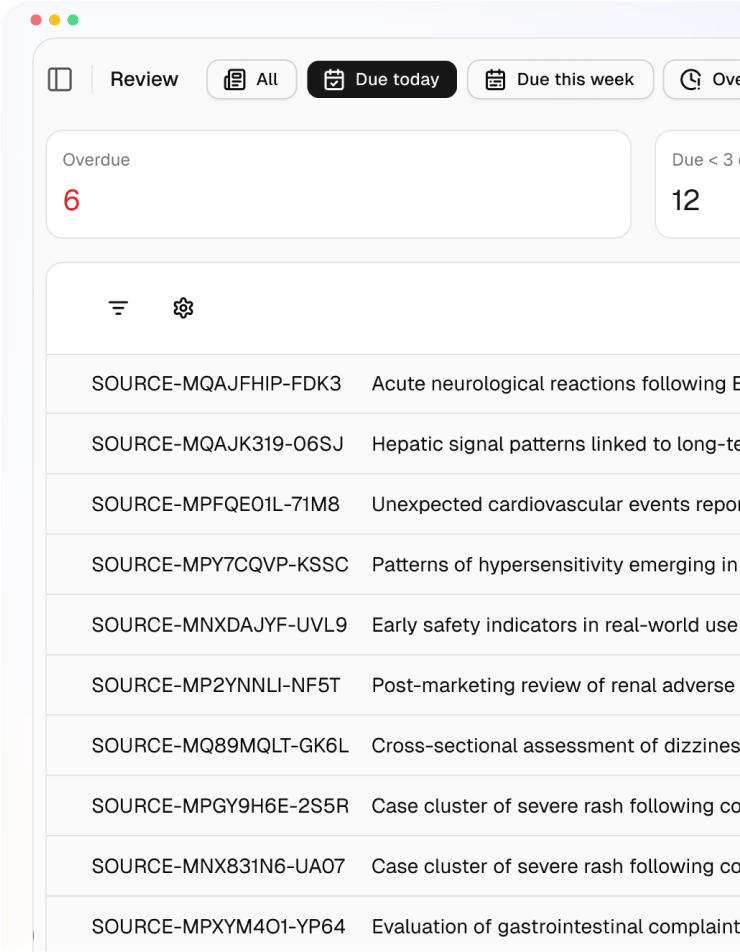The image size is (740, 952).
Task: Click source ID SOURCE-MNX831N6-UA07
Action: click(218, 866)
